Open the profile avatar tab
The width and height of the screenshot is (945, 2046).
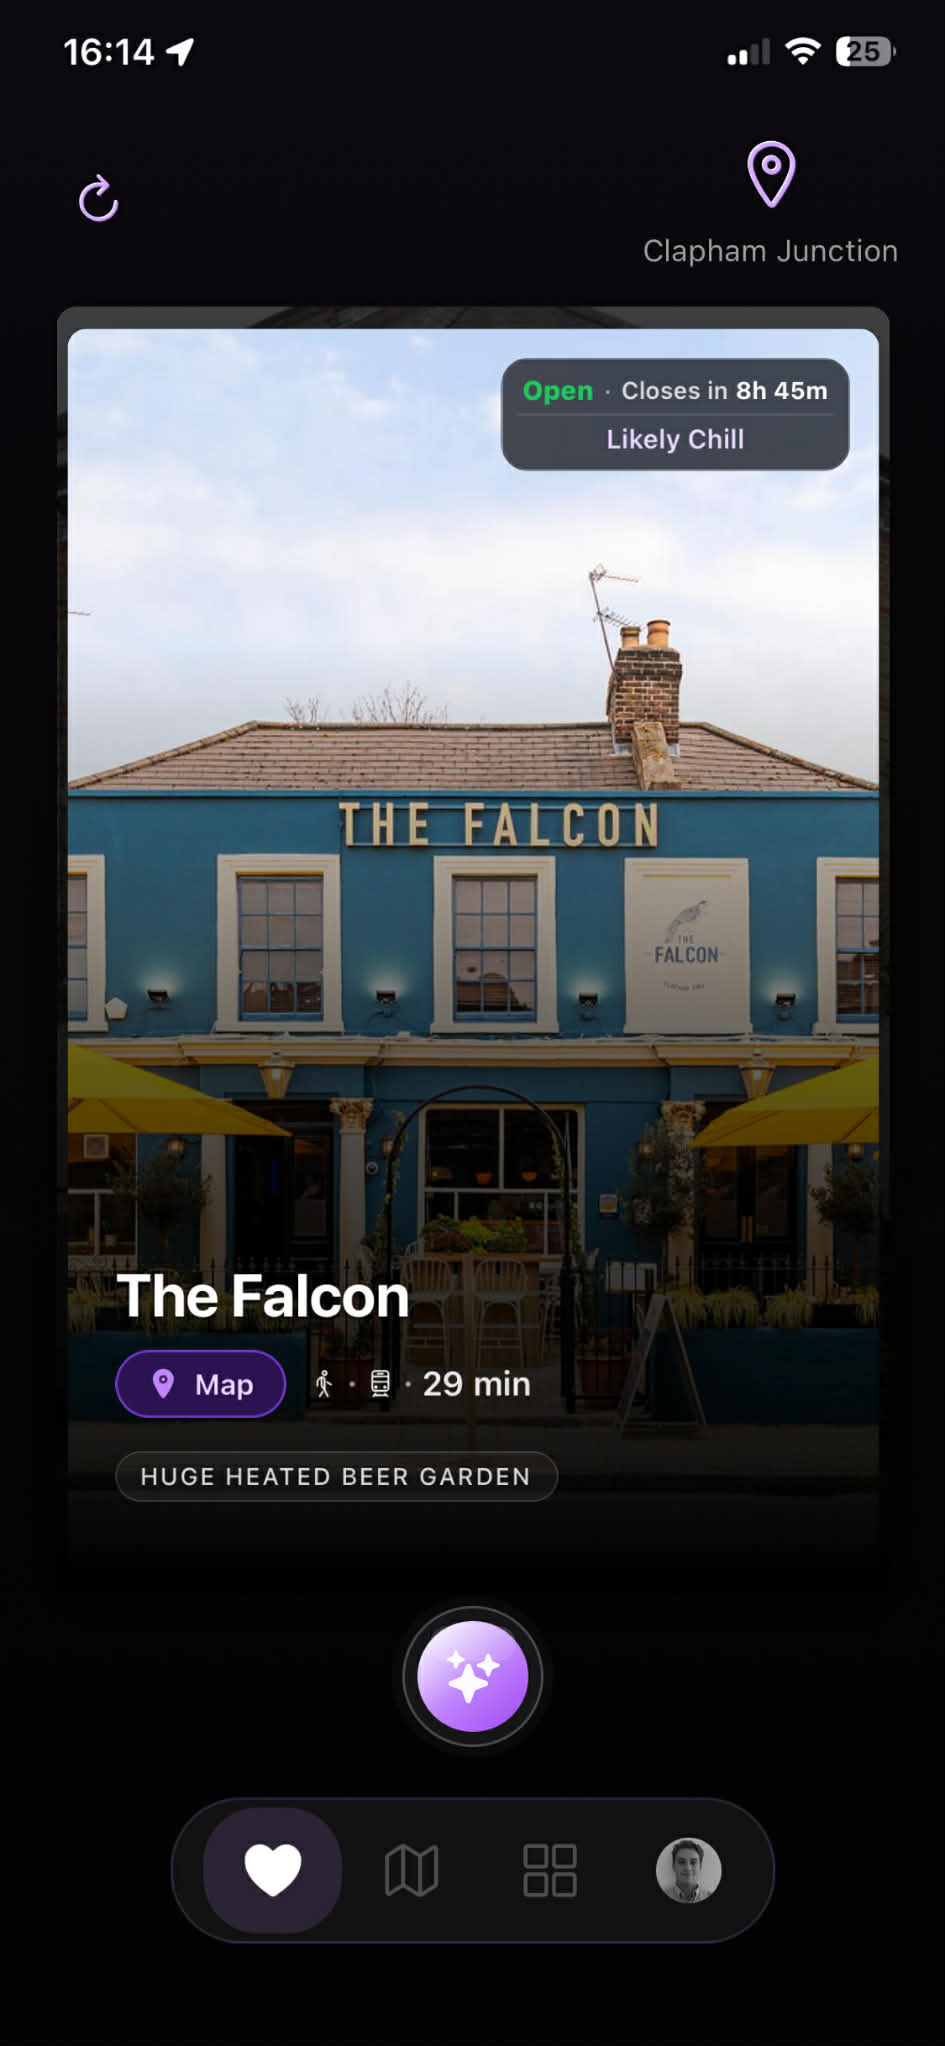(688, 1870)
